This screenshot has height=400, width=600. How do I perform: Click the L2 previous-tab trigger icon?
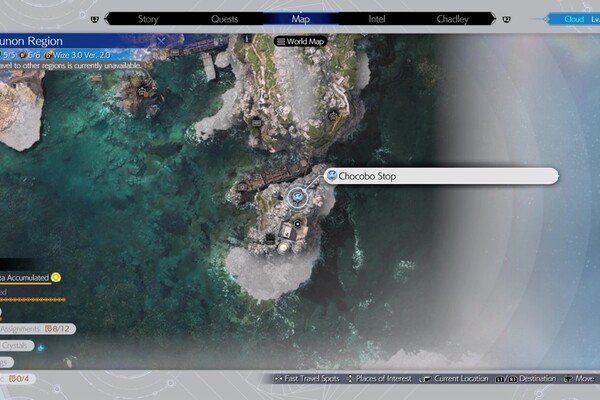click(95, 19)
